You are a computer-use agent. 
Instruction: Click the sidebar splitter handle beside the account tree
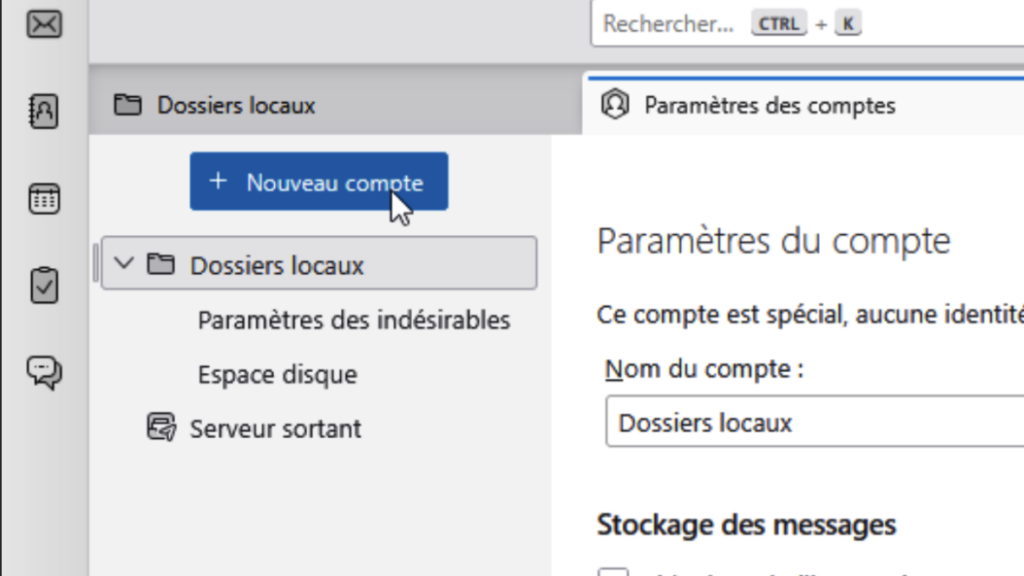(x=96, y=263)
